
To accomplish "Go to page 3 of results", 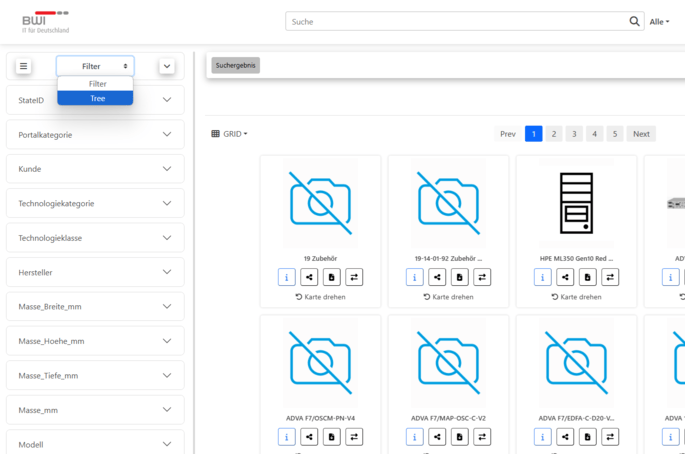I will [x=574, y=134].
